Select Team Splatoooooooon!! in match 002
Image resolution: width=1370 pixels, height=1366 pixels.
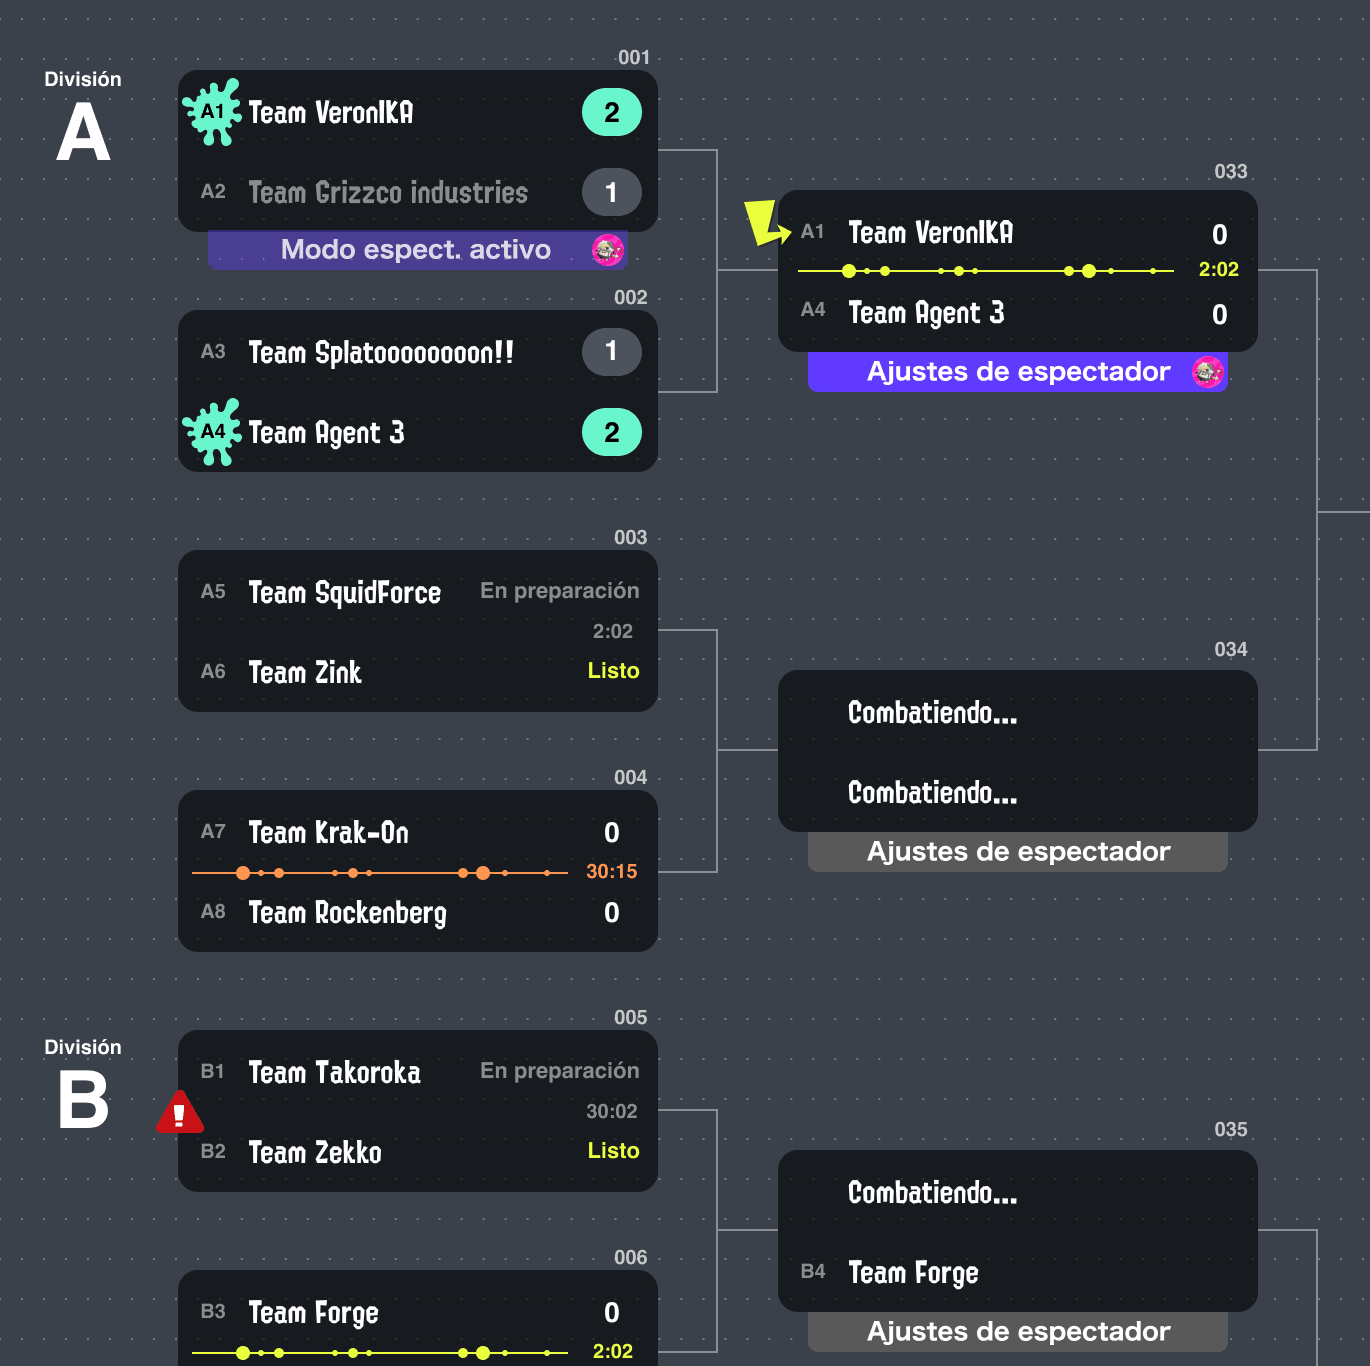[x=381, y=352]
